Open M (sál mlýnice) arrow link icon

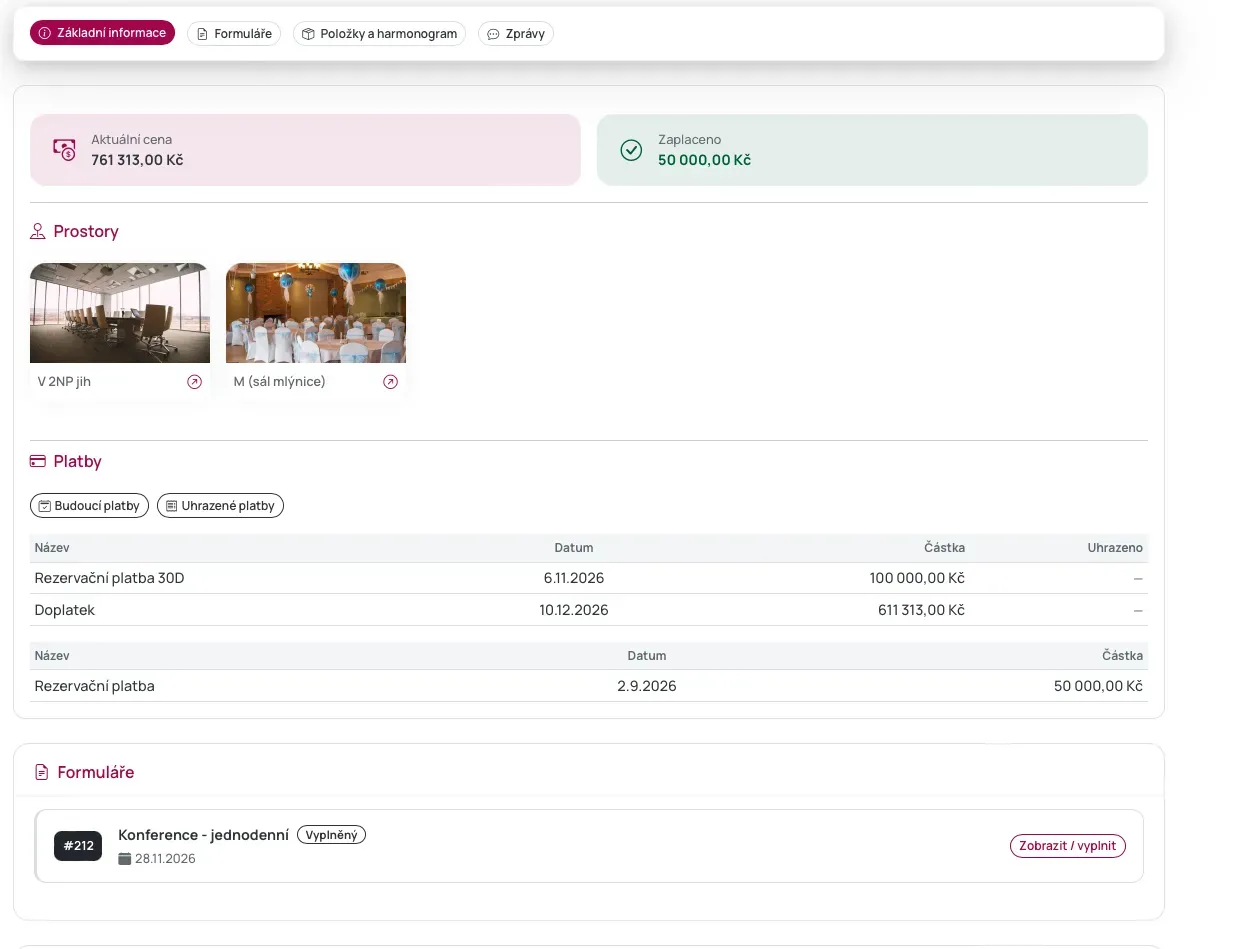(391, 382)
